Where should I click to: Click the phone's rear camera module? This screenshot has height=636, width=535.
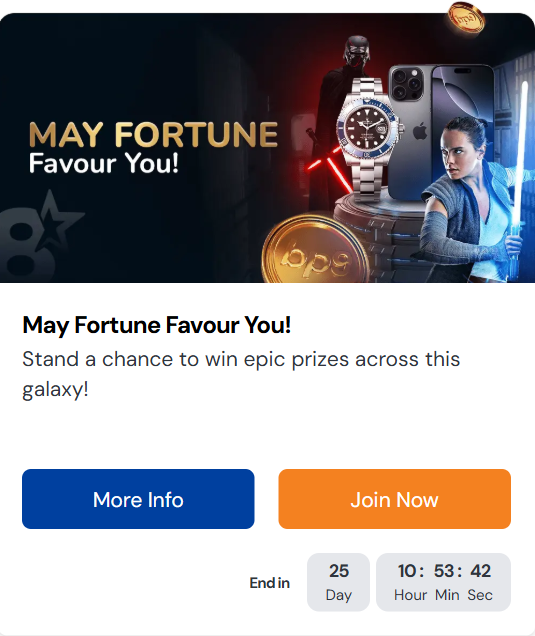coord(408,85)
